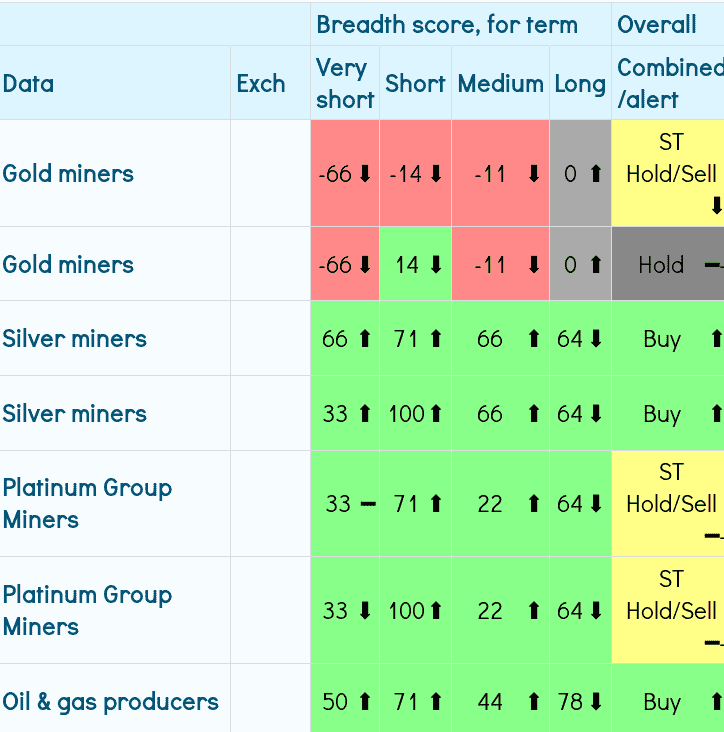Select the Long column header

coord(580,83)
